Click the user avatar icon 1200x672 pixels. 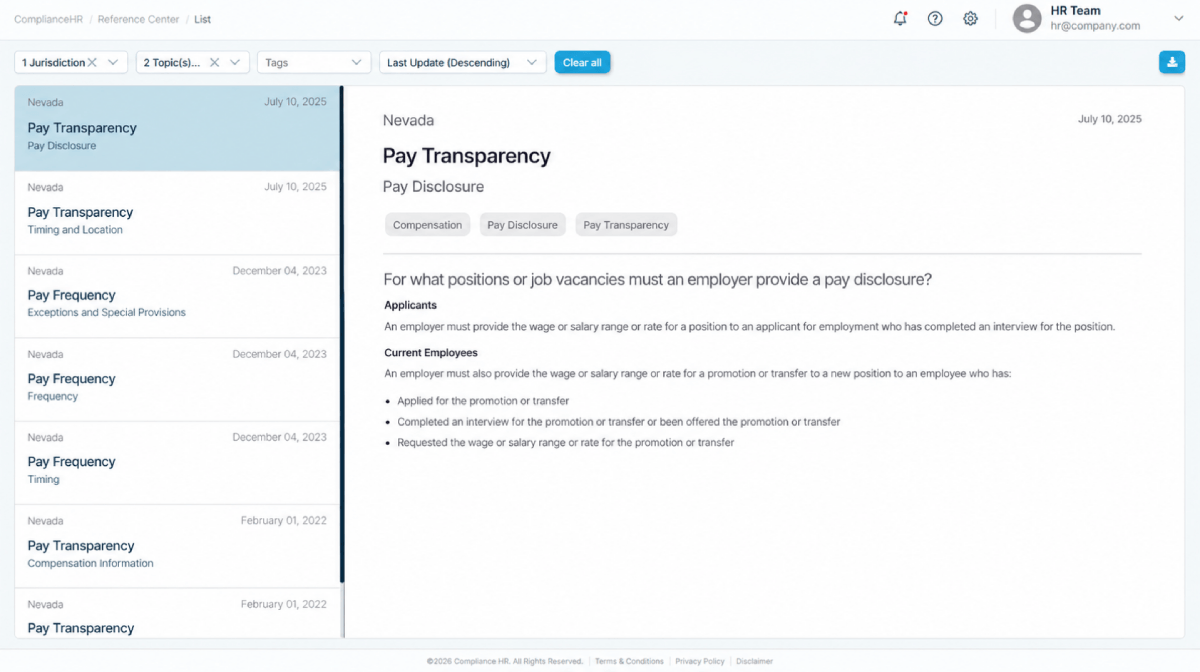pyautogui.click(x=1027, y=18)
